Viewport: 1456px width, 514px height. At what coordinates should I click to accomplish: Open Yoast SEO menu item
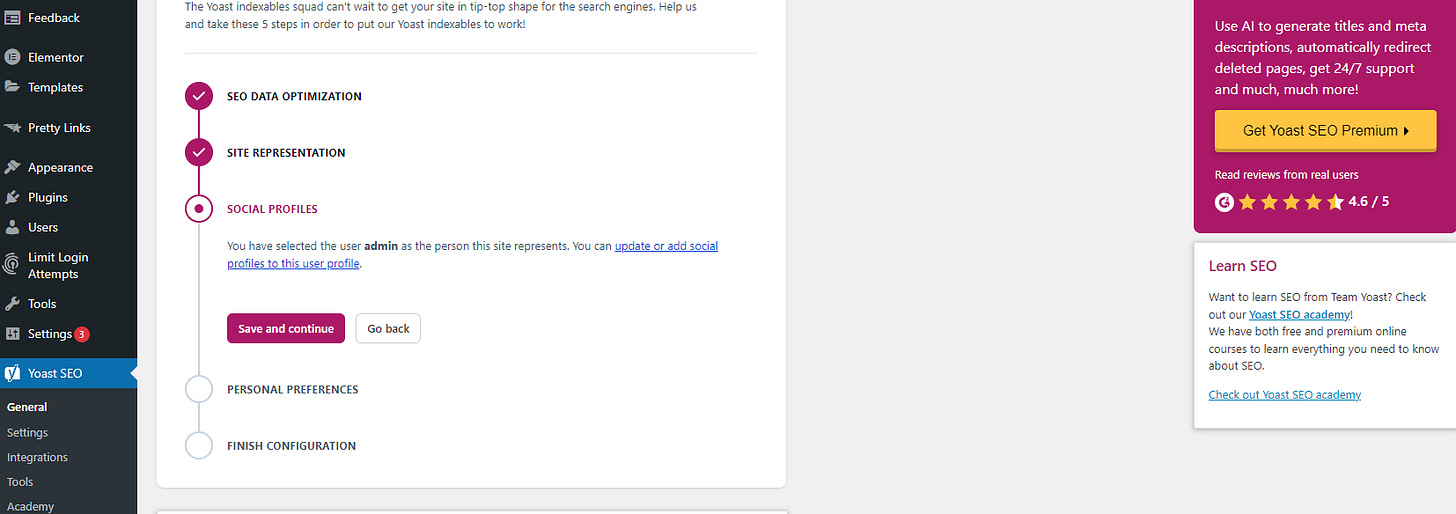click(x=68, y=373)
